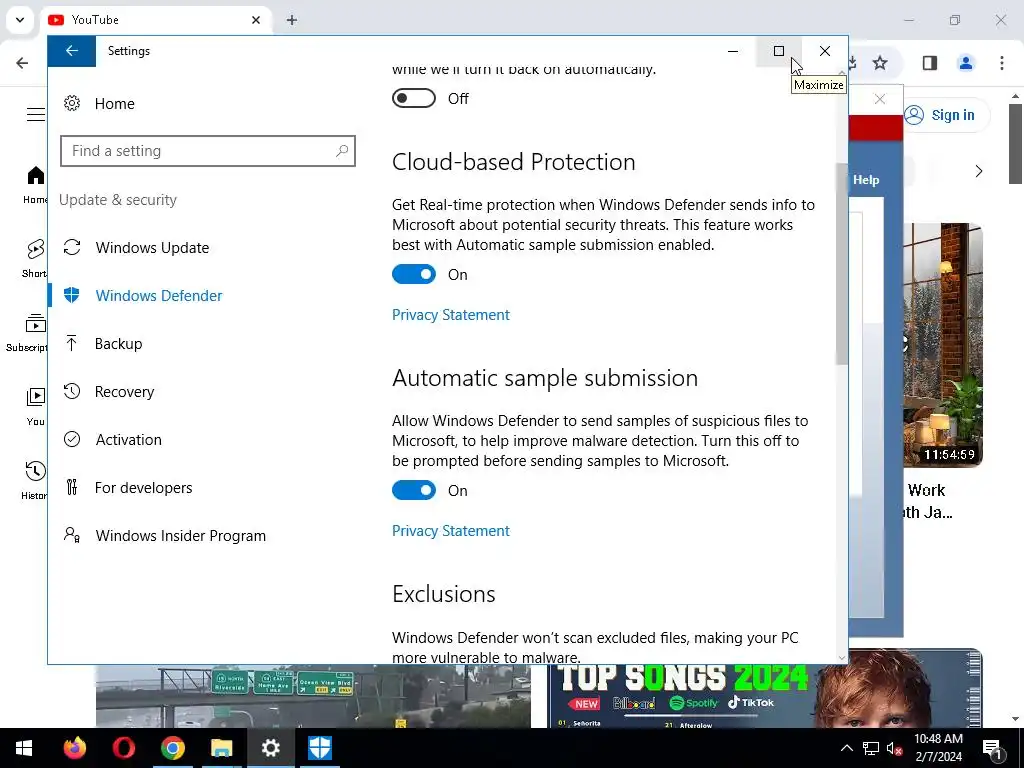Click the Activation checkmark circle icon
The image size is (1024, 768).
72,439
